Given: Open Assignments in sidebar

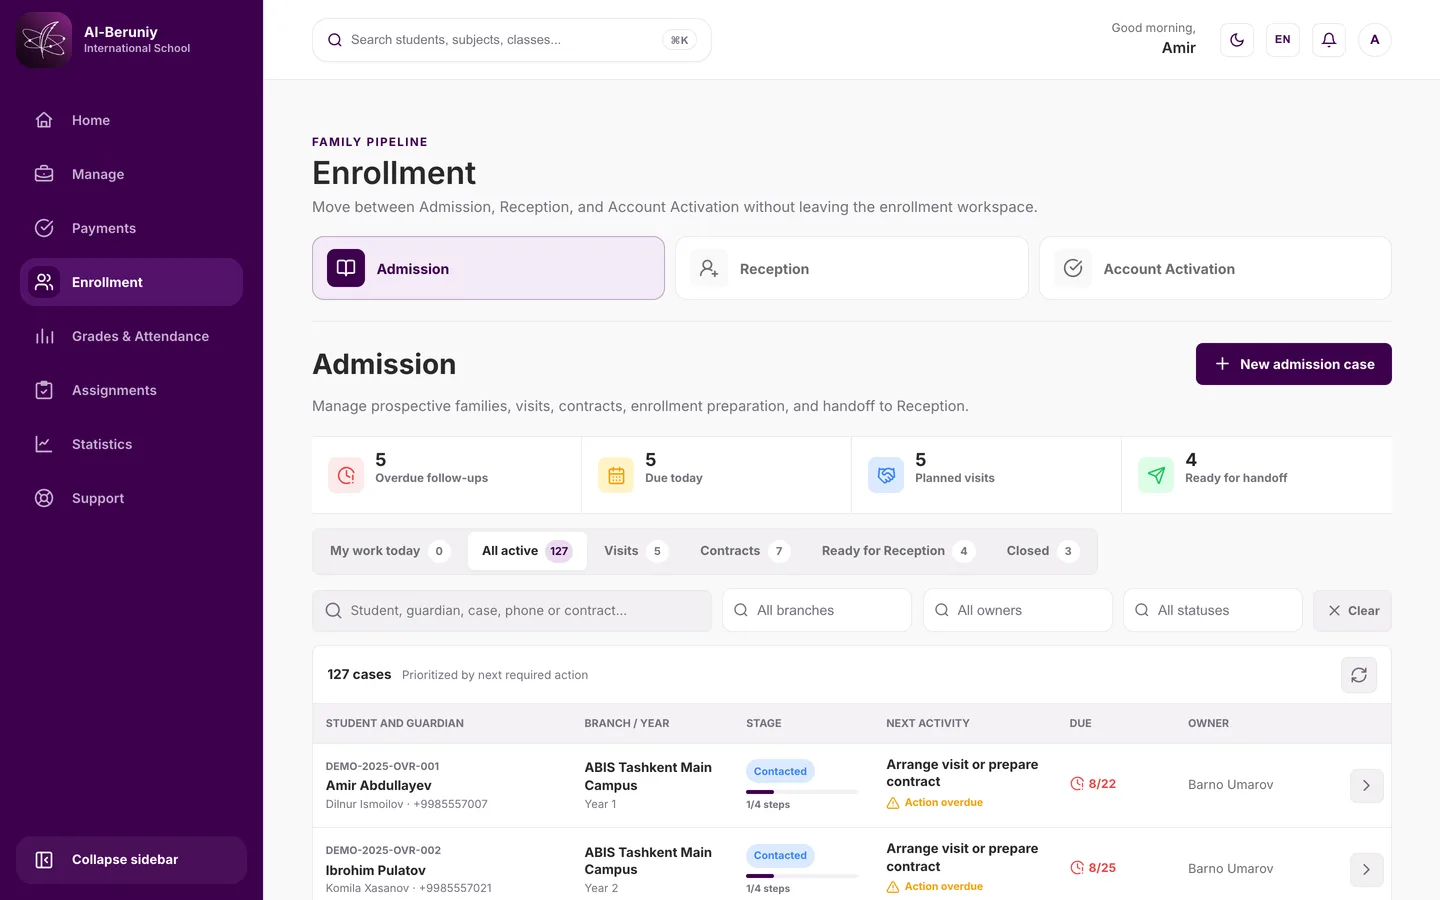Looking at the screenshot, I should point(131,390).
